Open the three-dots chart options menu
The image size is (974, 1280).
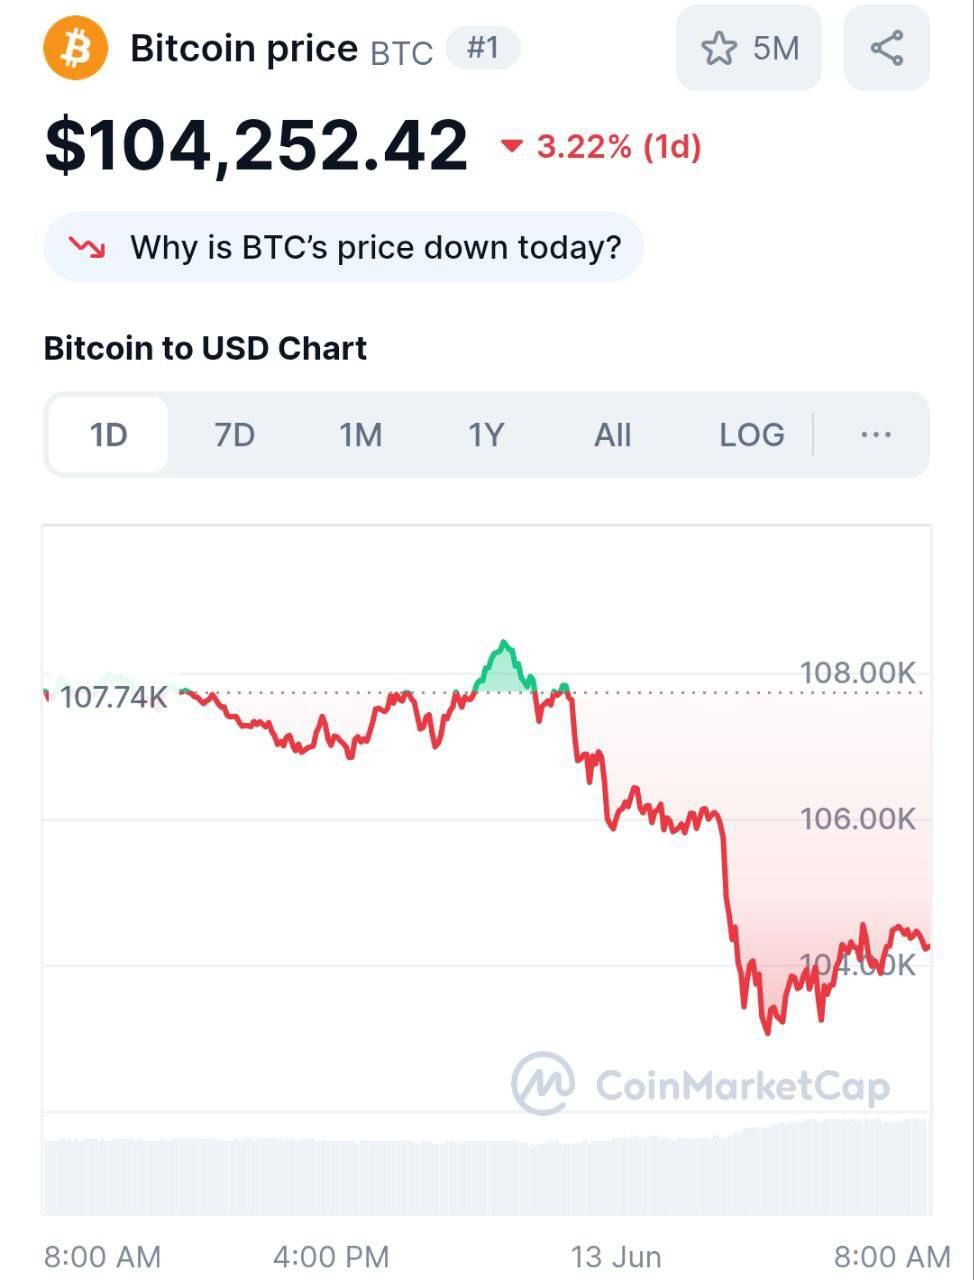pyautogui.click(x=876, y=435)
